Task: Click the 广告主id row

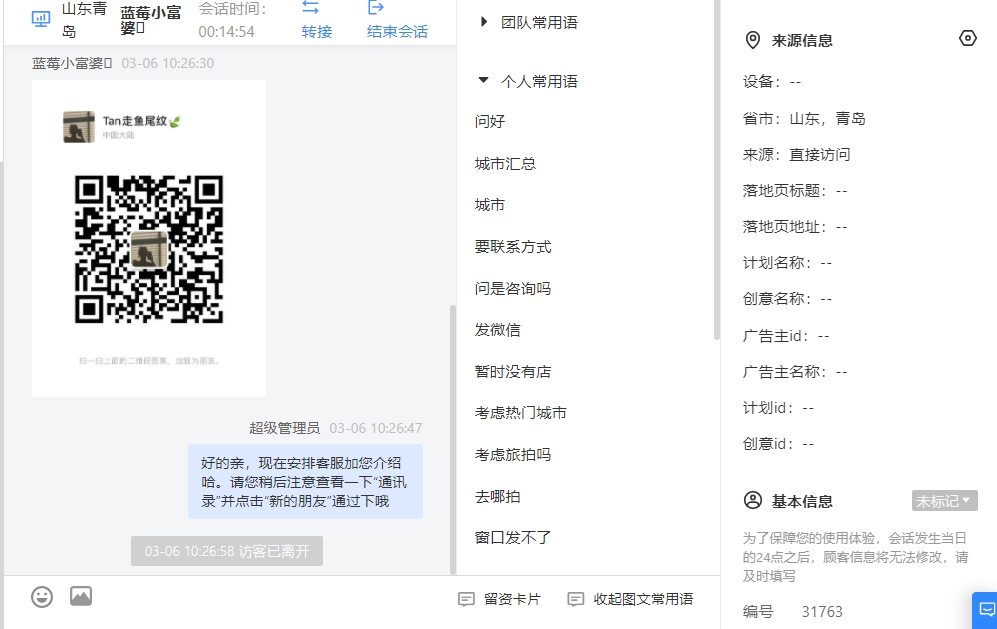Action: point(786,336)
